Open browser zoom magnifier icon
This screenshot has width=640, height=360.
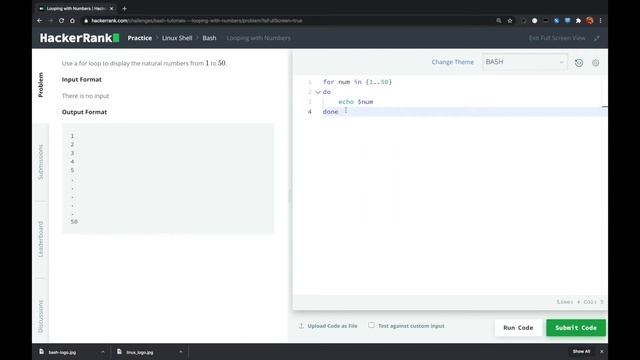point(499,20)
